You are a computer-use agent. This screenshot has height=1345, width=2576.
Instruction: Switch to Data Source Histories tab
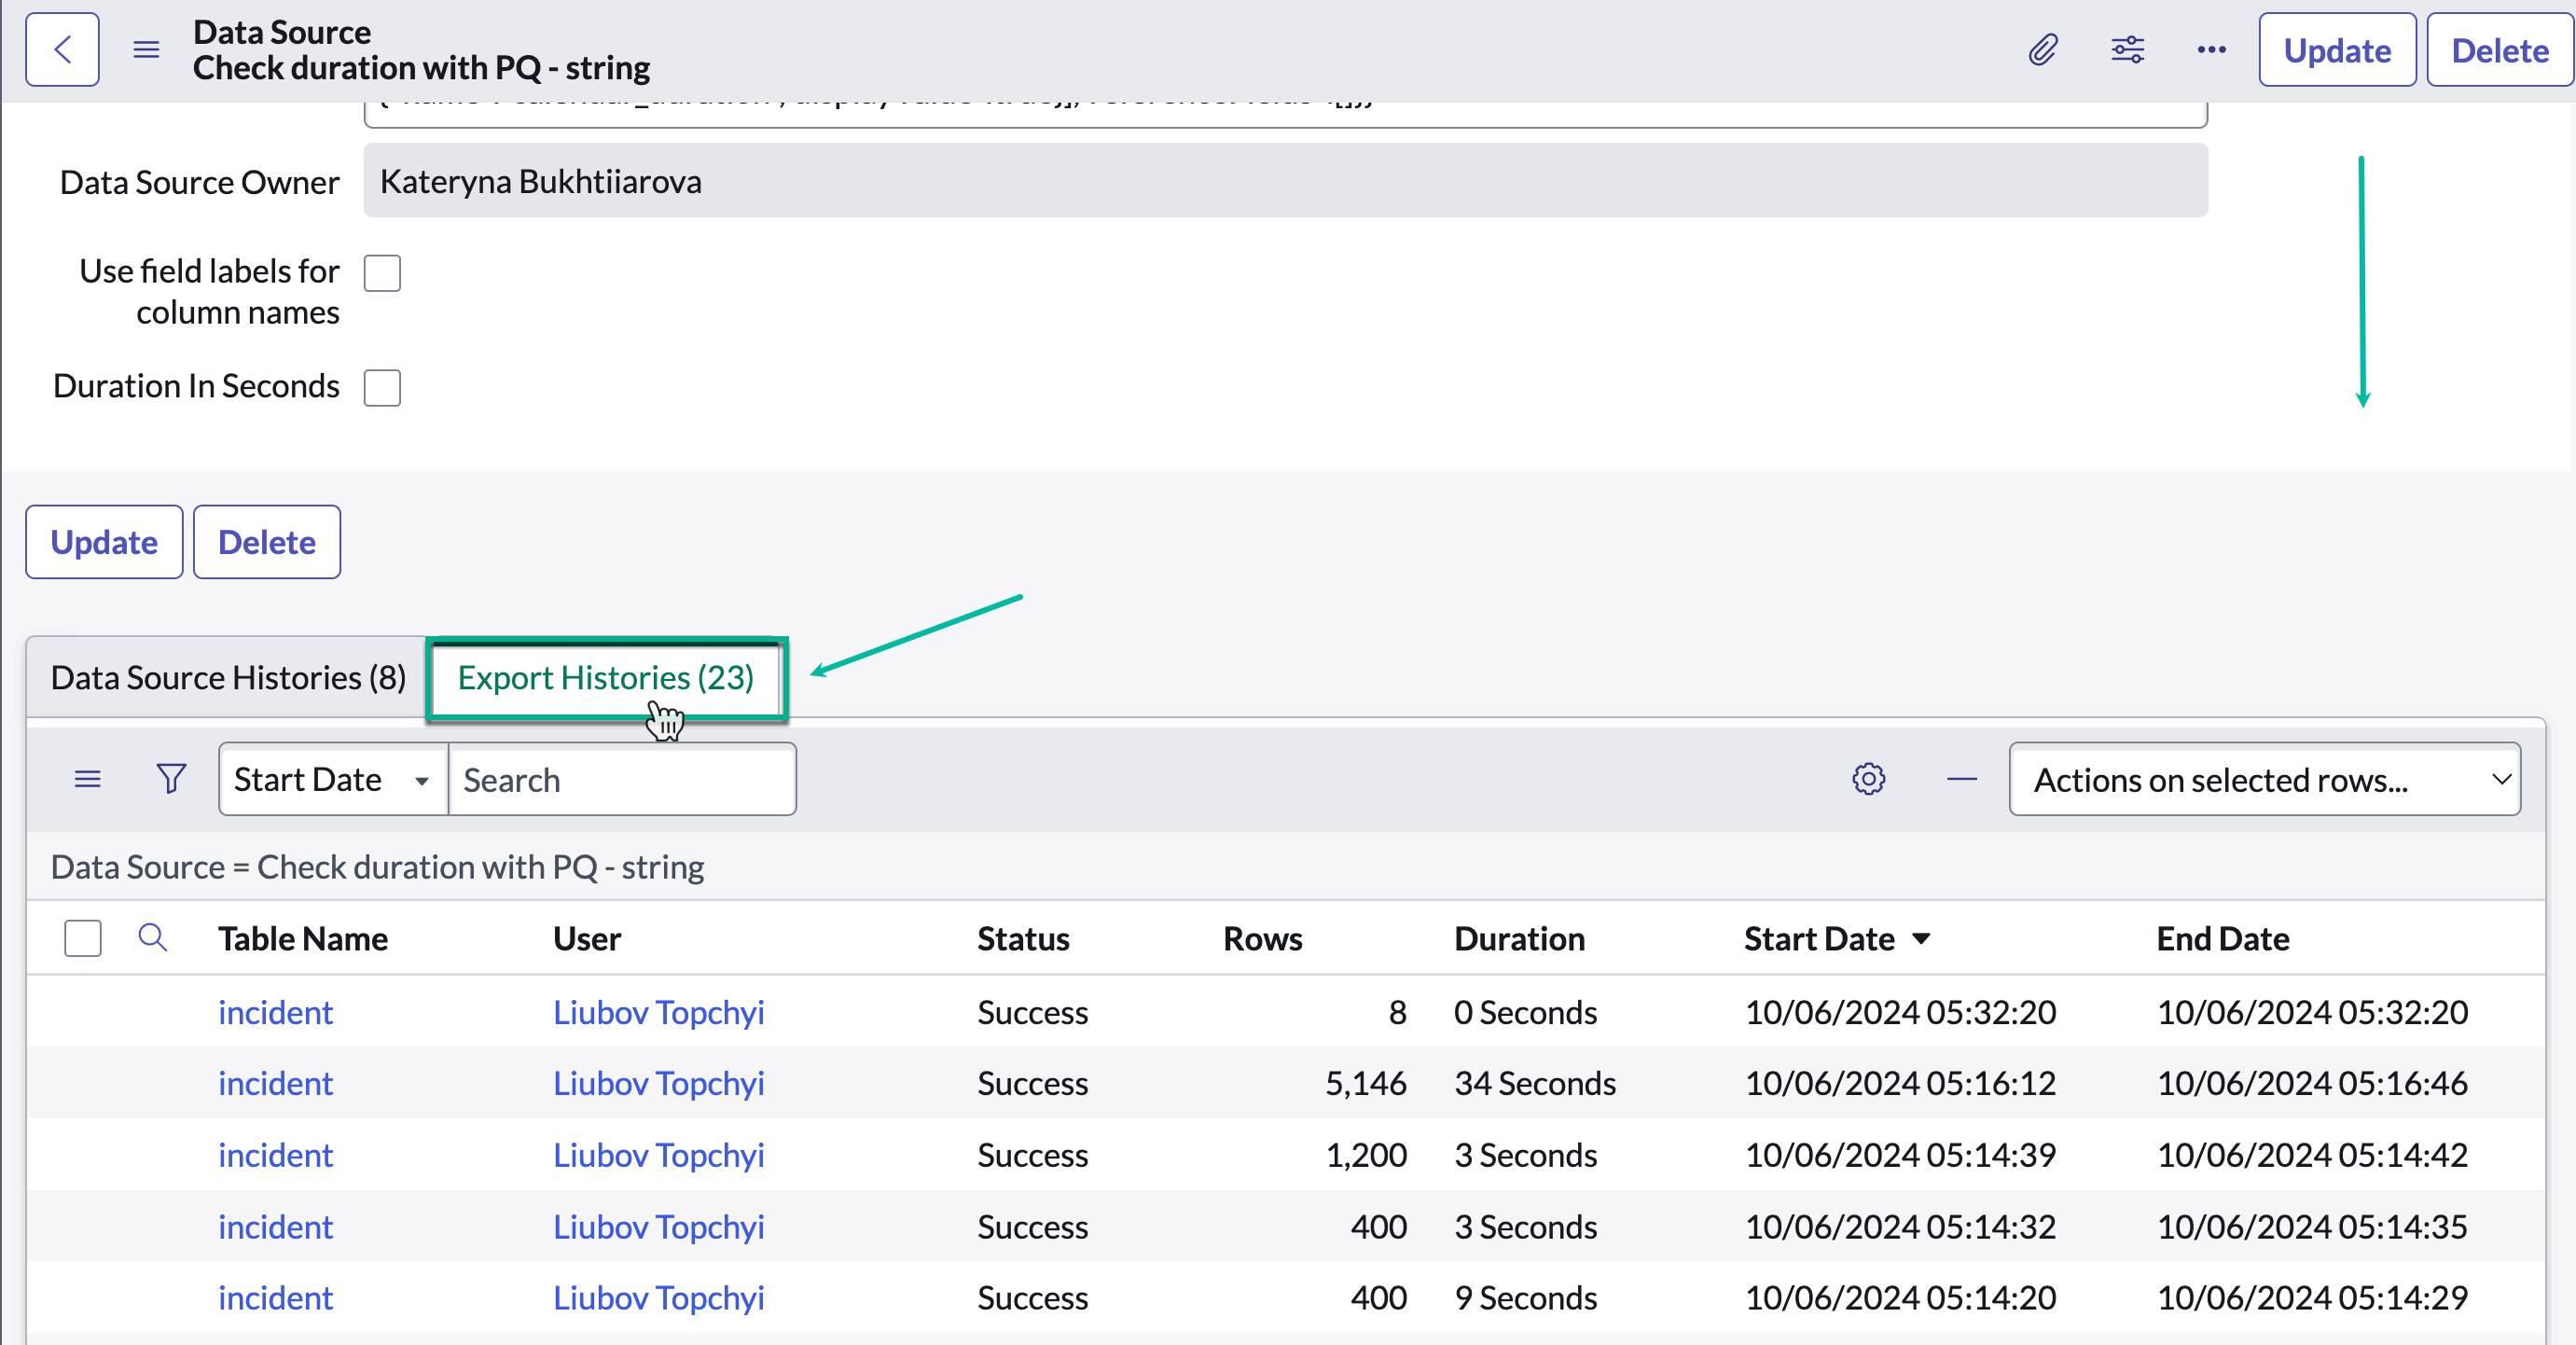(228, 678)
